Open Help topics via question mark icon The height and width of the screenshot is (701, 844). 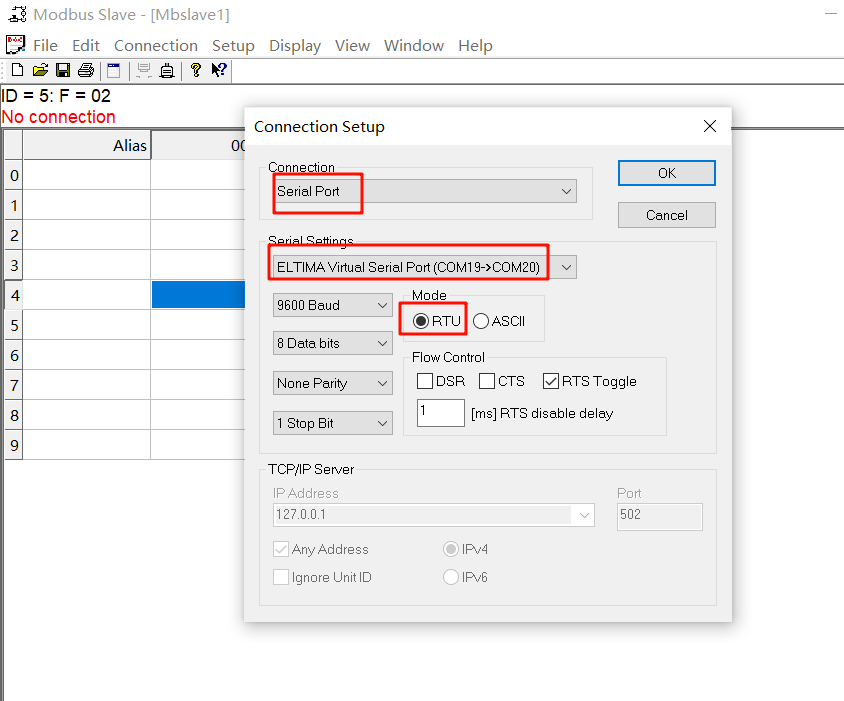pos(196,70)
